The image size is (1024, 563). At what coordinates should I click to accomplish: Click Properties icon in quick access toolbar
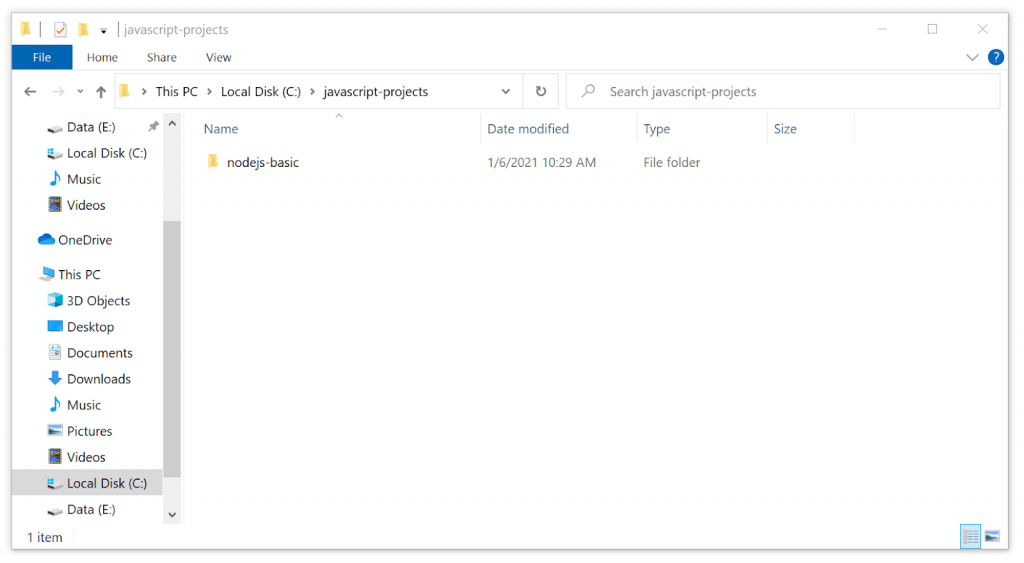tap(60, 30)
